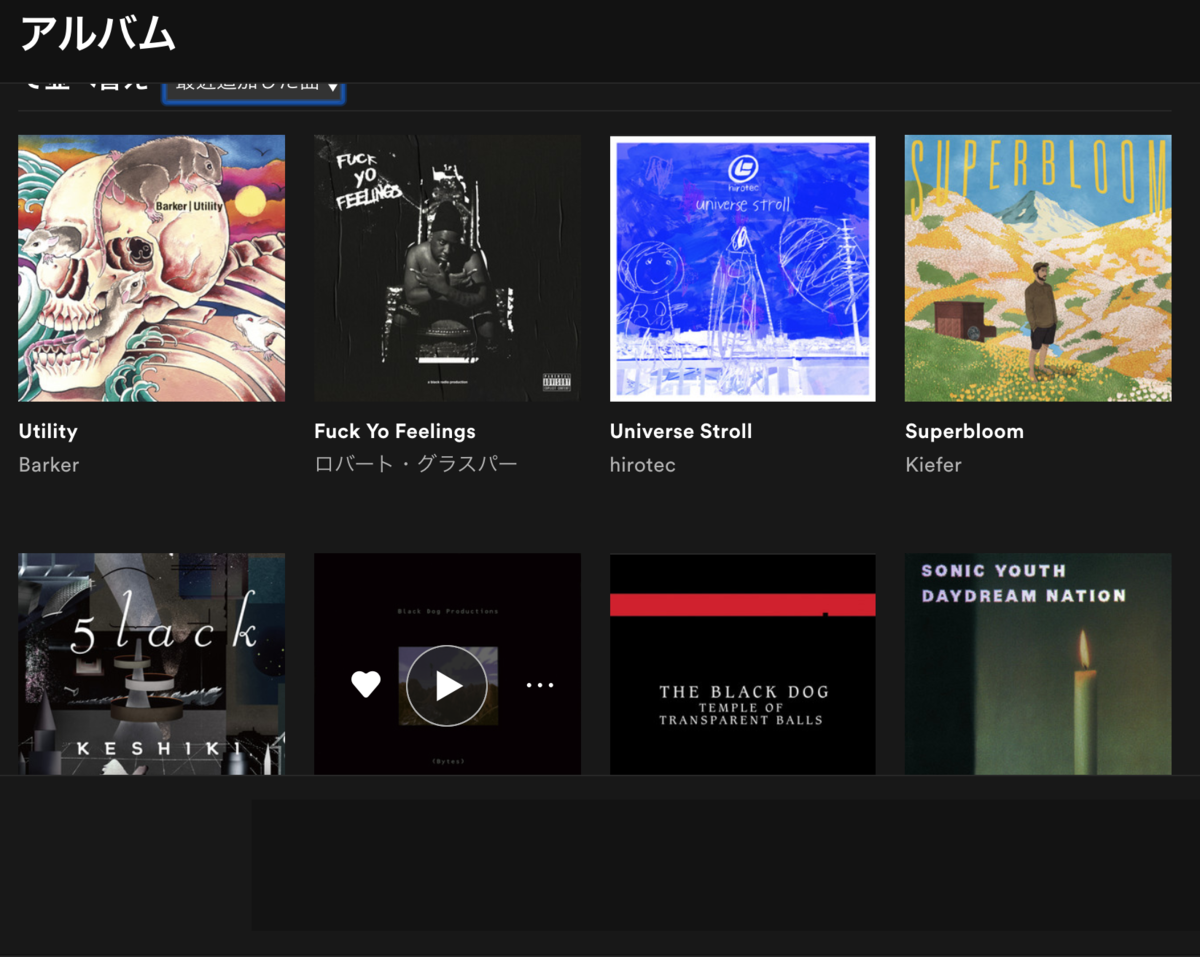Open the Universe Stroll album cover

click(743, 268)
